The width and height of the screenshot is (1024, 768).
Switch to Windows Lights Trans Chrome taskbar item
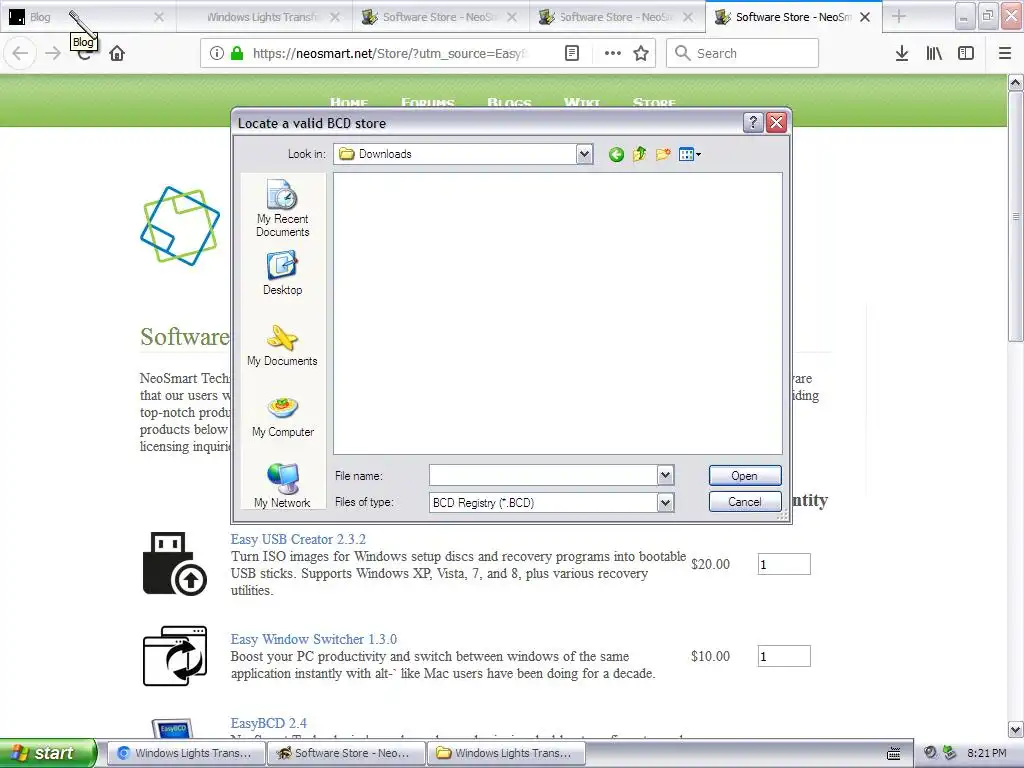(x=185, y=753)
